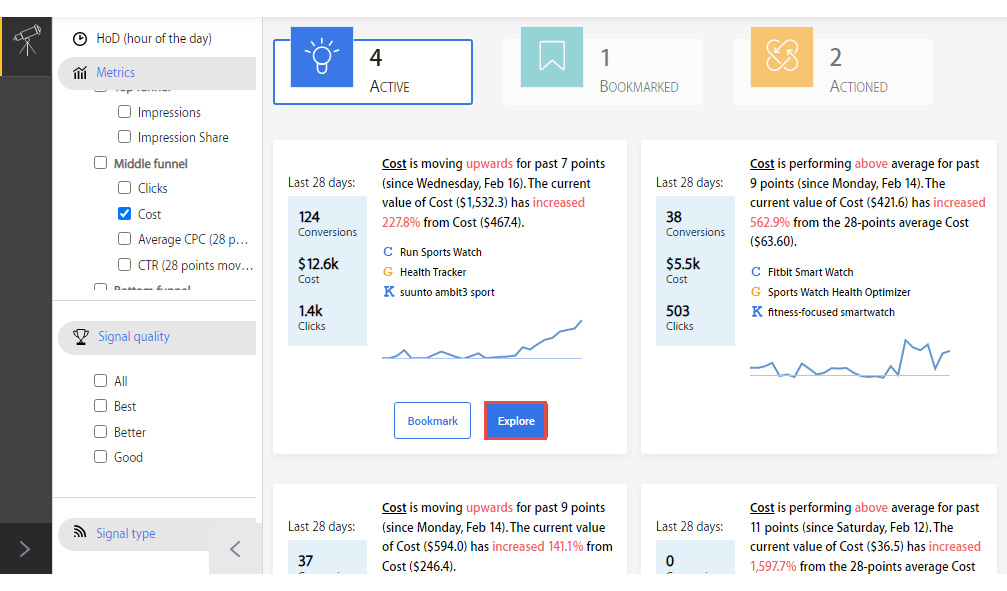Select the Best signal quality checkbox
Viewport: 1007px width, 591px height.
tap(100, 405)
